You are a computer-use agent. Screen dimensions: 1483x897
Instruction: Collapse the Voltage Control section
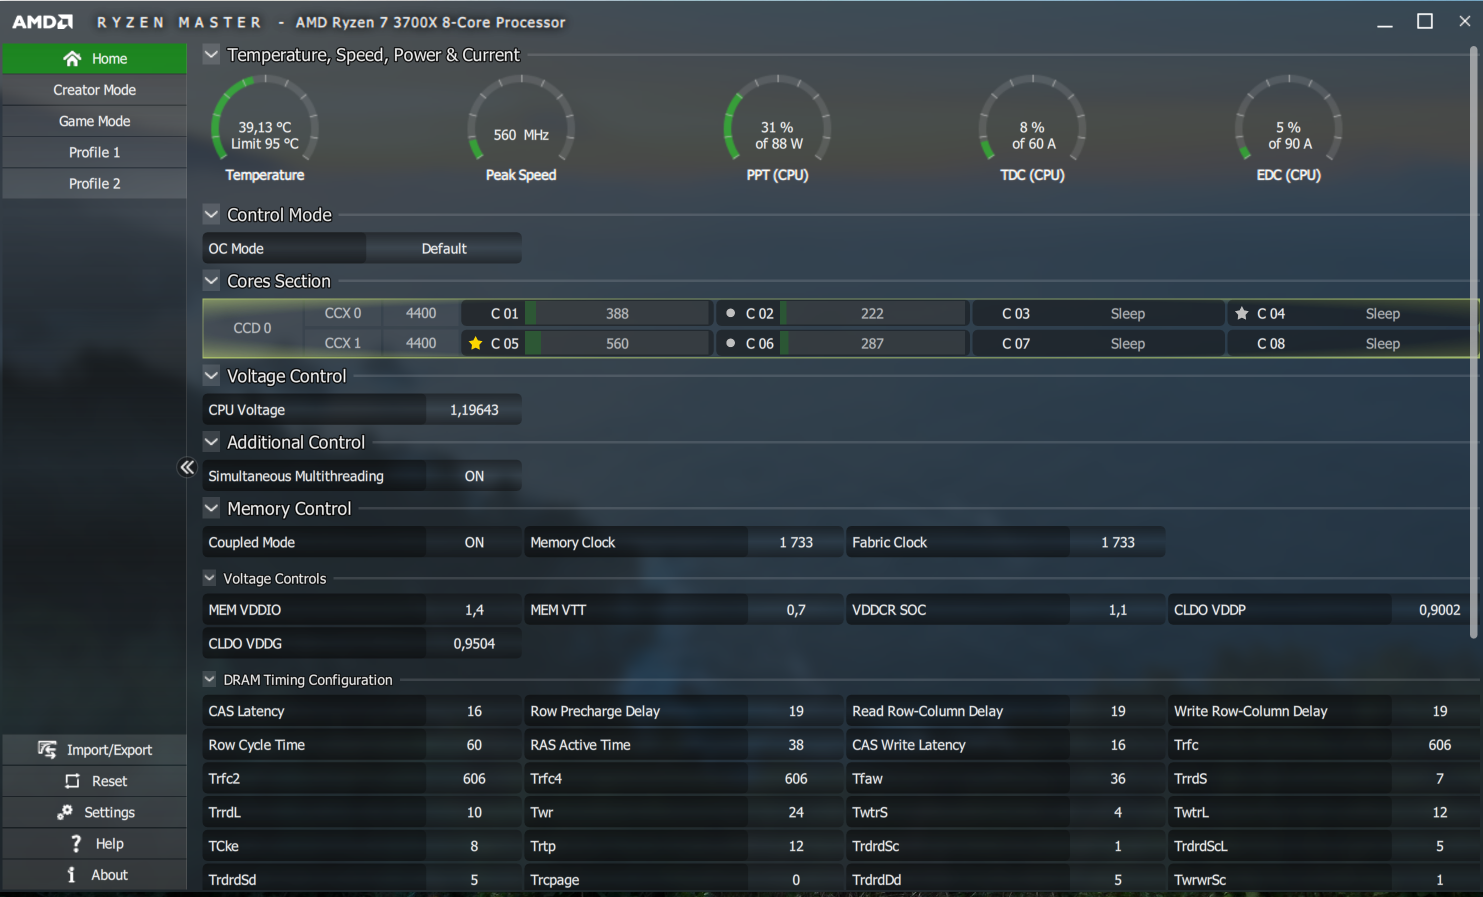[x=211, y=376]
